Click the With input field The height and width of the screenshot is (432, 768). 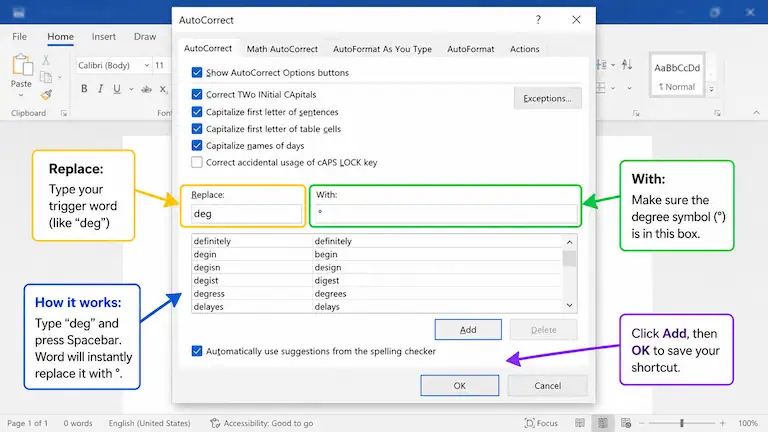point(446,214)
